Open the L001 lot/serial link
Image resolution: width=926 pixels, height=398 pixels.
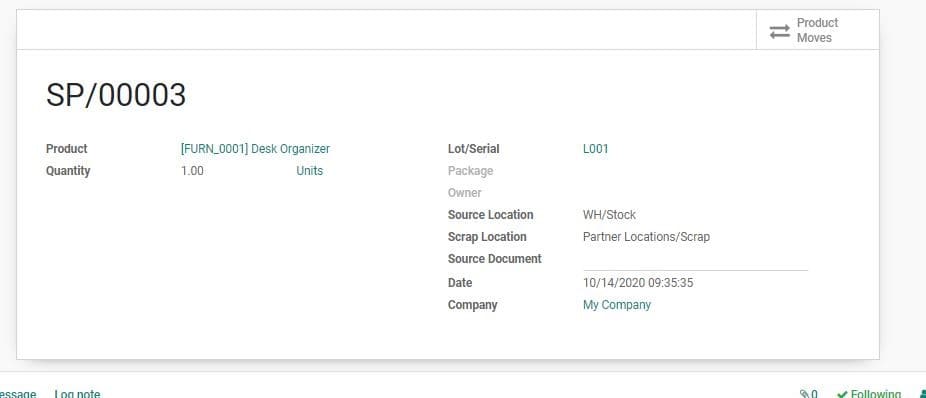tap(595, 149)
